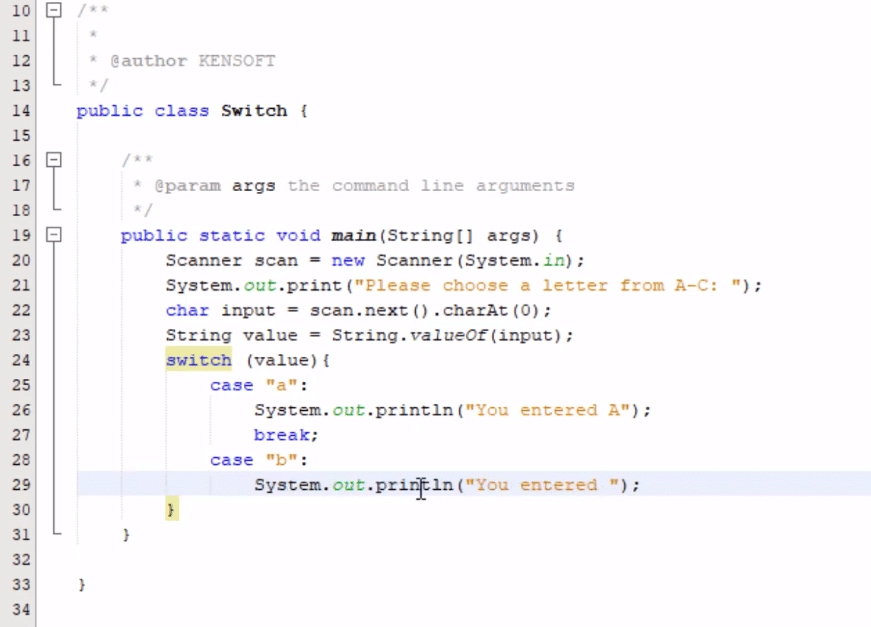Image resolution: width=871 pixels, height=627 pixels.
Task: Click the class name Switch in the declaration
Action: [x=254, y=110]
